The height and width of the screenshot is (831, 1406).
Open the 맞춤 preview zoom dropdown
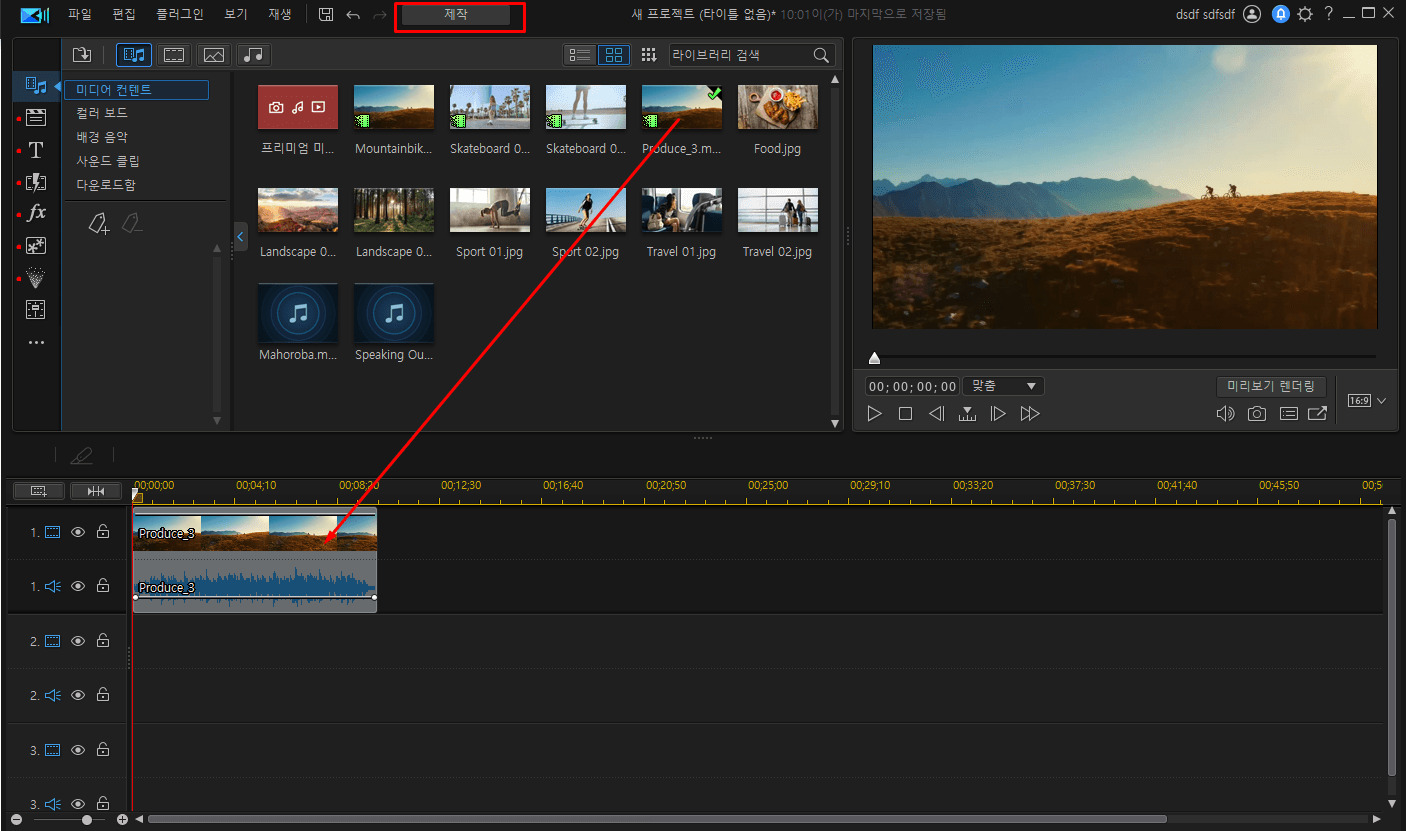[1003, 386]
